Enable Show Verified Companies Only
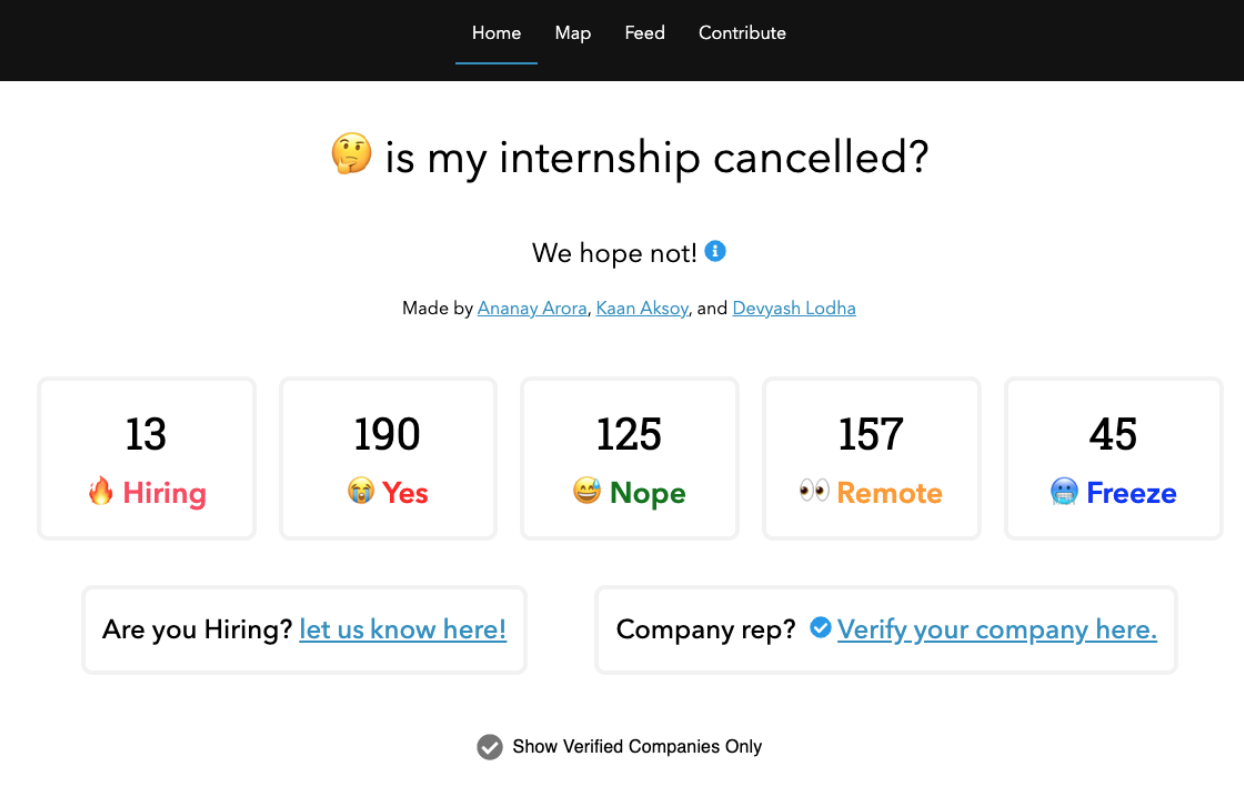 (489, 747)
